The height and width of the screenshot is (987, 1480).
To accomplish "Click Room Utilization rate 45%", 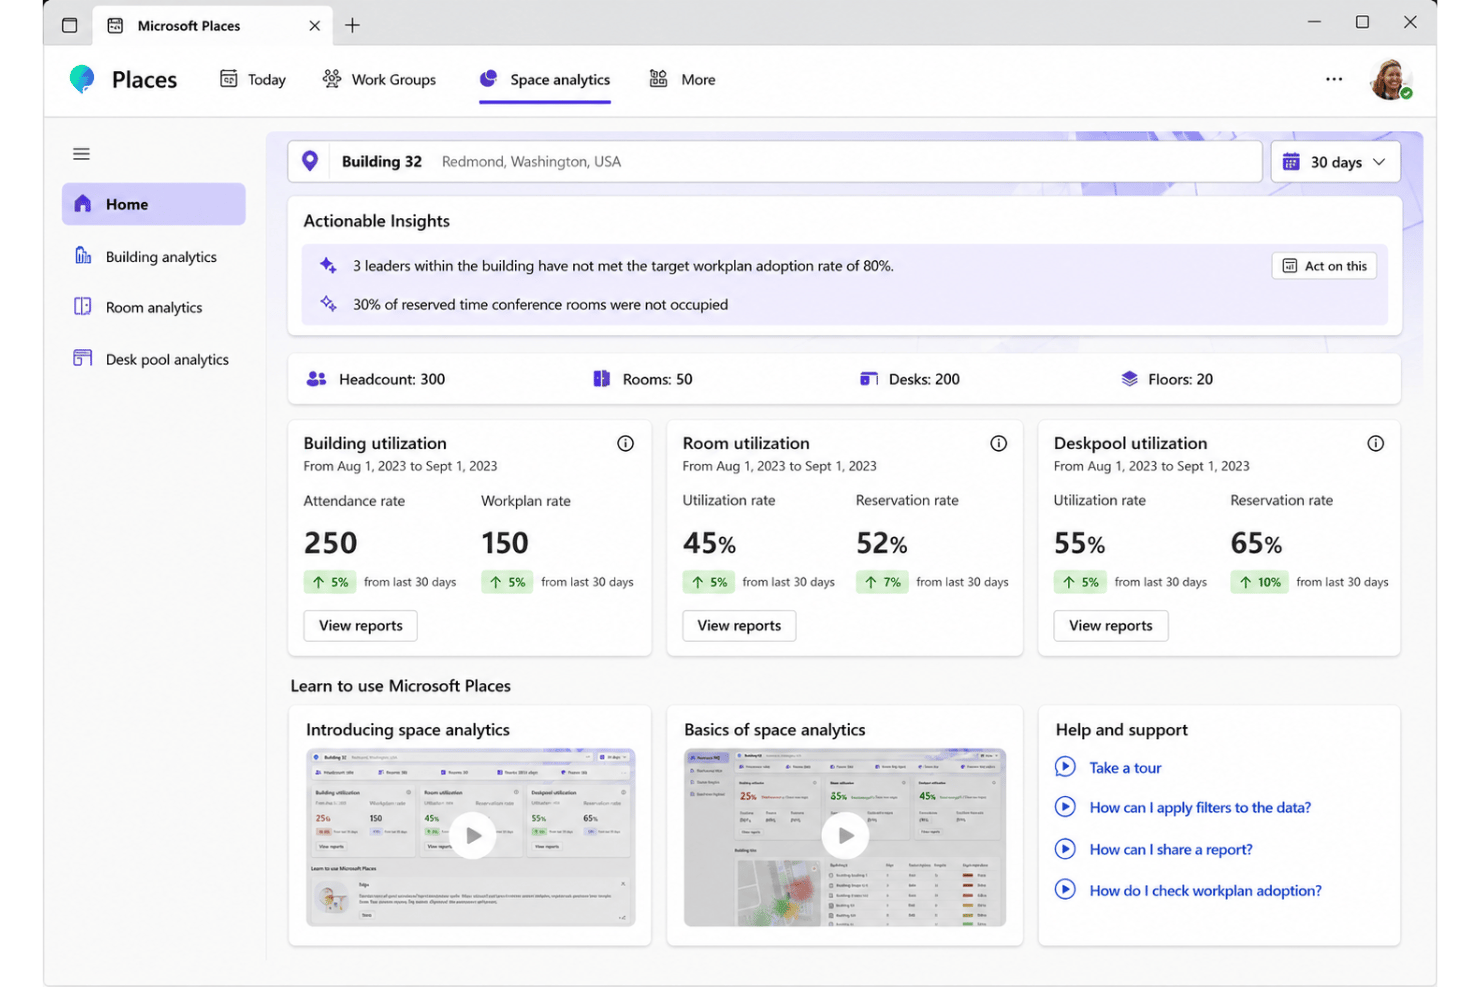I will click(709, 544).
